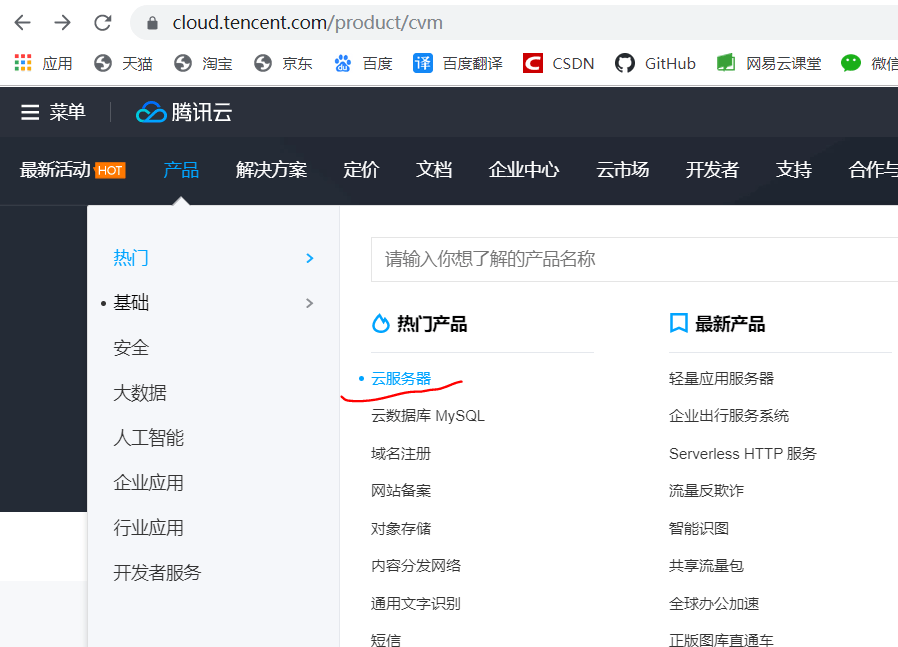Image resolution: width=898 pixels, height=647 pixels.
Task: Open the GitHub bookmark
Action: (x=655, y=63)
